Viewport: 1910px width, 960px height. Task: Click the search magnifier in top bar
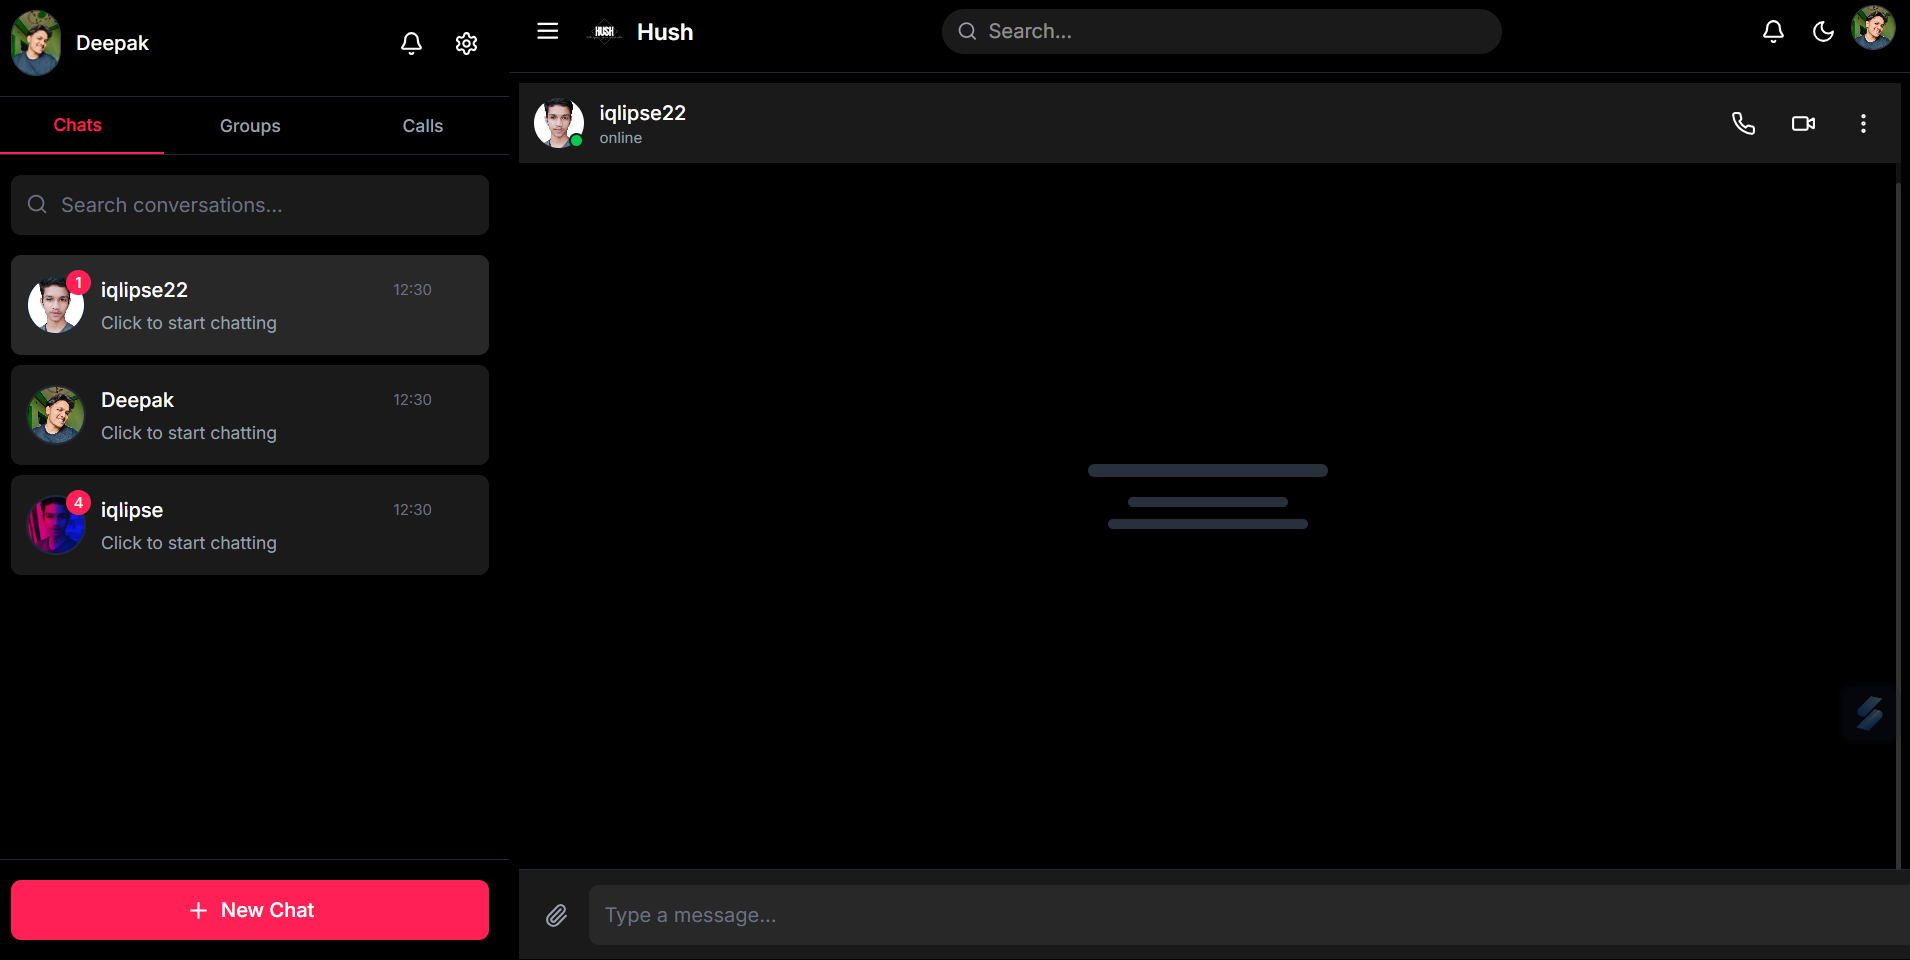pyautogui.click(x=967, y=31)
